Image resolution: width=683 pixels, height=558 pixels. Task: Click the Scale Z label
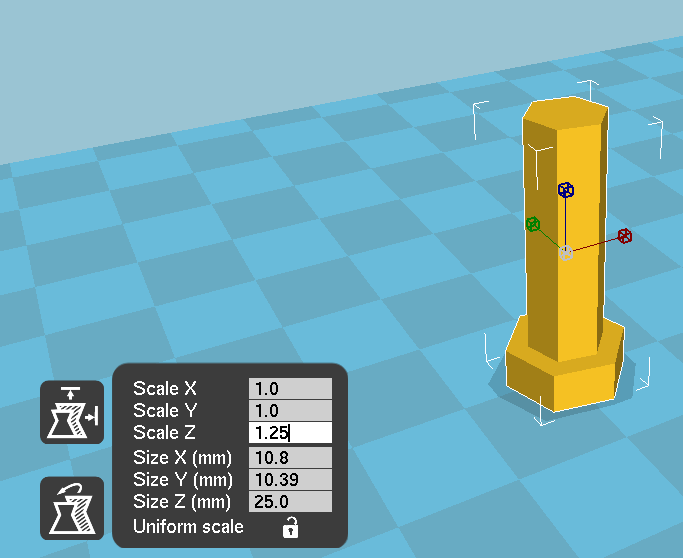pyautogui.click(x=164, y=433)
